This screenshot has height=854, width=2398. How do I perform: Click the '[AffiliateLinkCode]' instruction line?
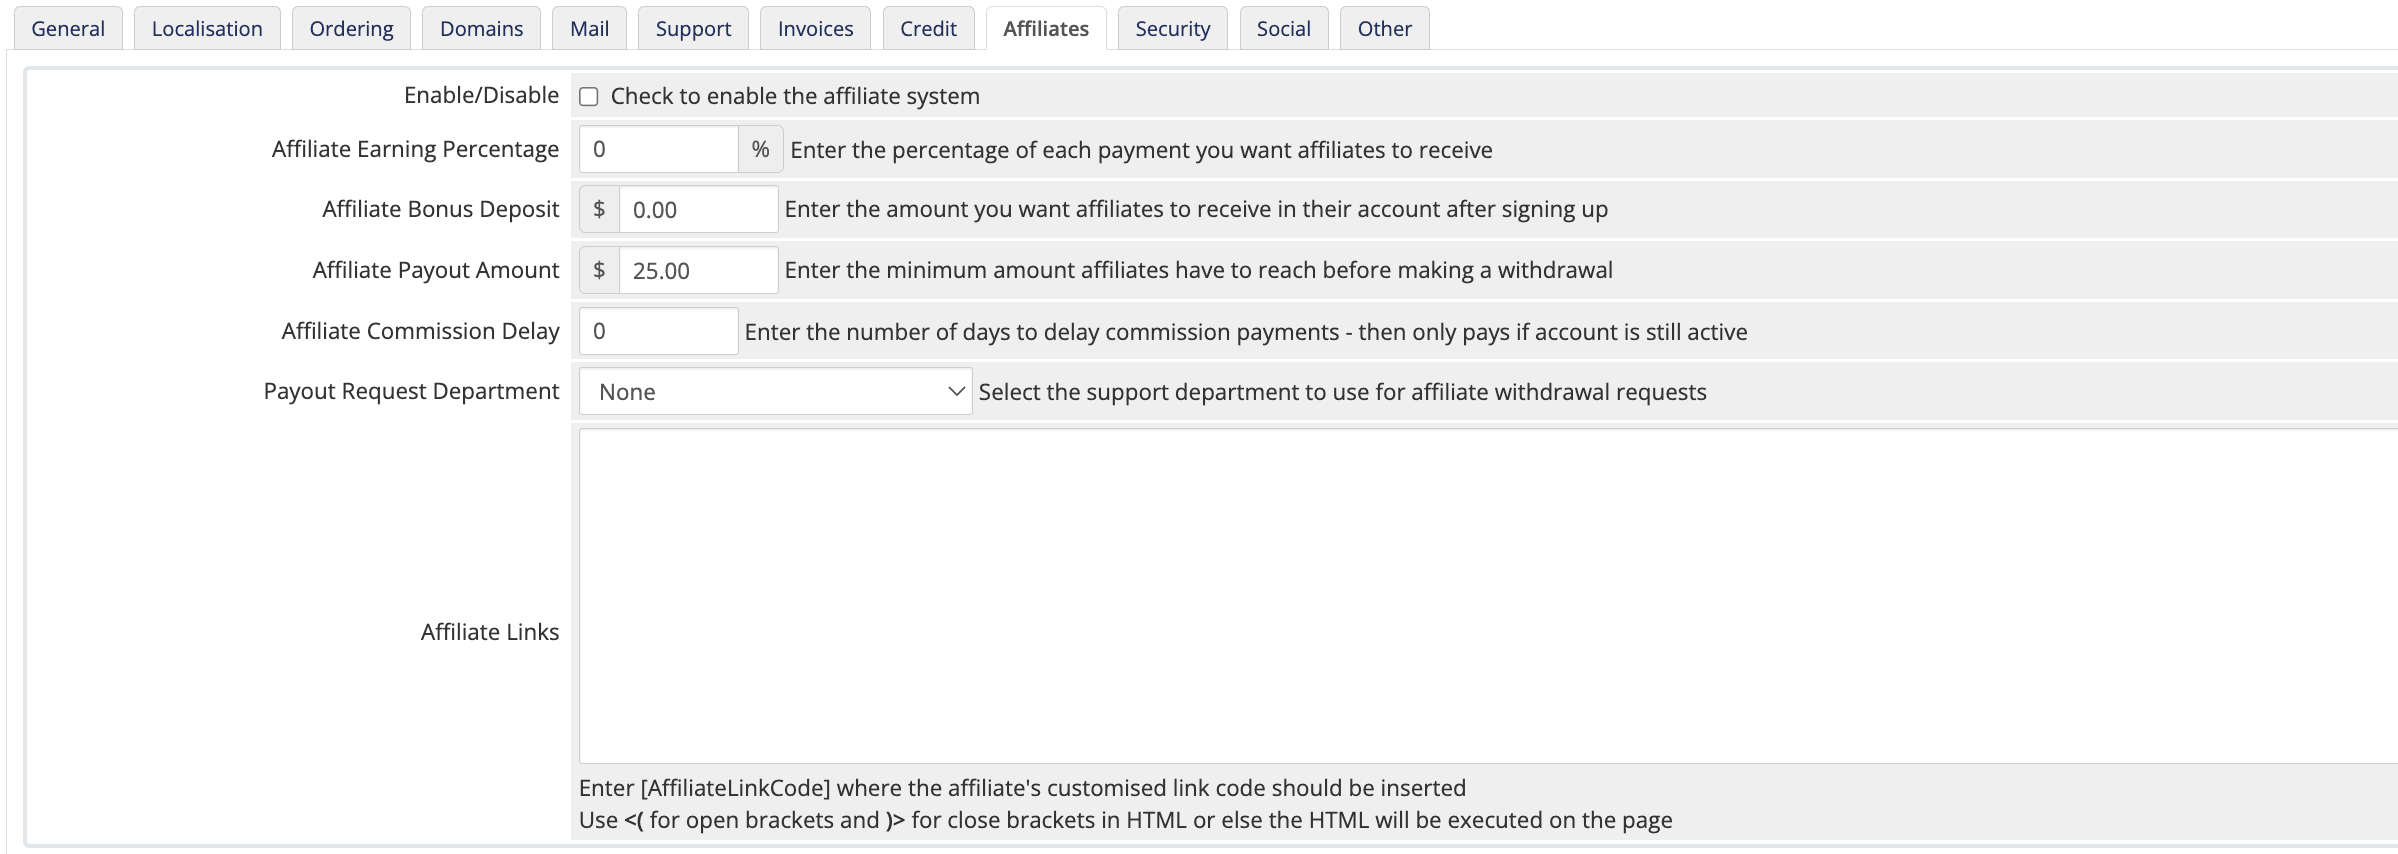click(1022, 788)
